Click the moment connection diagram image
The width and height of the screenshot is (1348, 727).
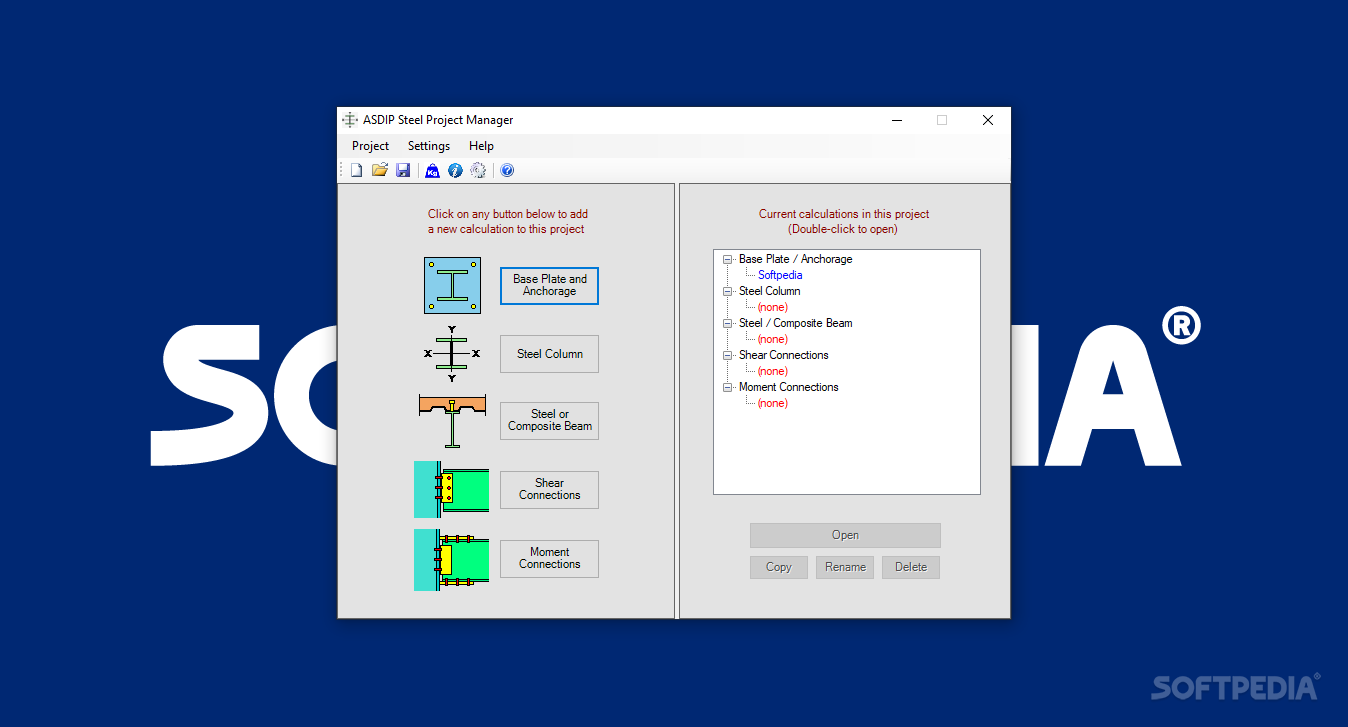coord(451,559)
